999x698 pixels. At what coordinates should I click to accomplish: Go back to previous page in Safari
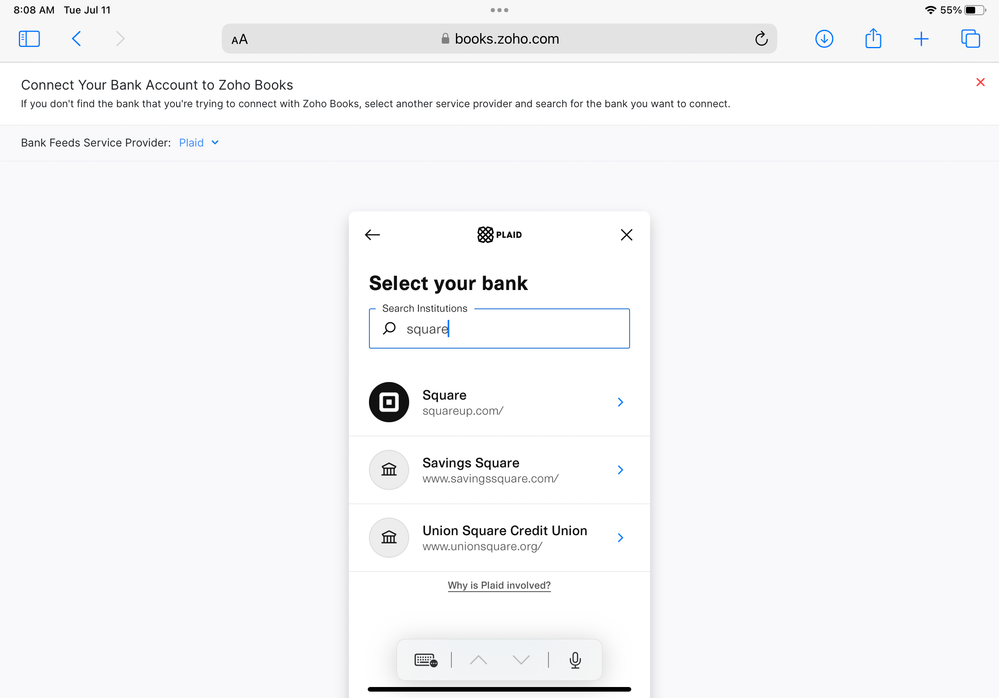[x=76, y=39]
